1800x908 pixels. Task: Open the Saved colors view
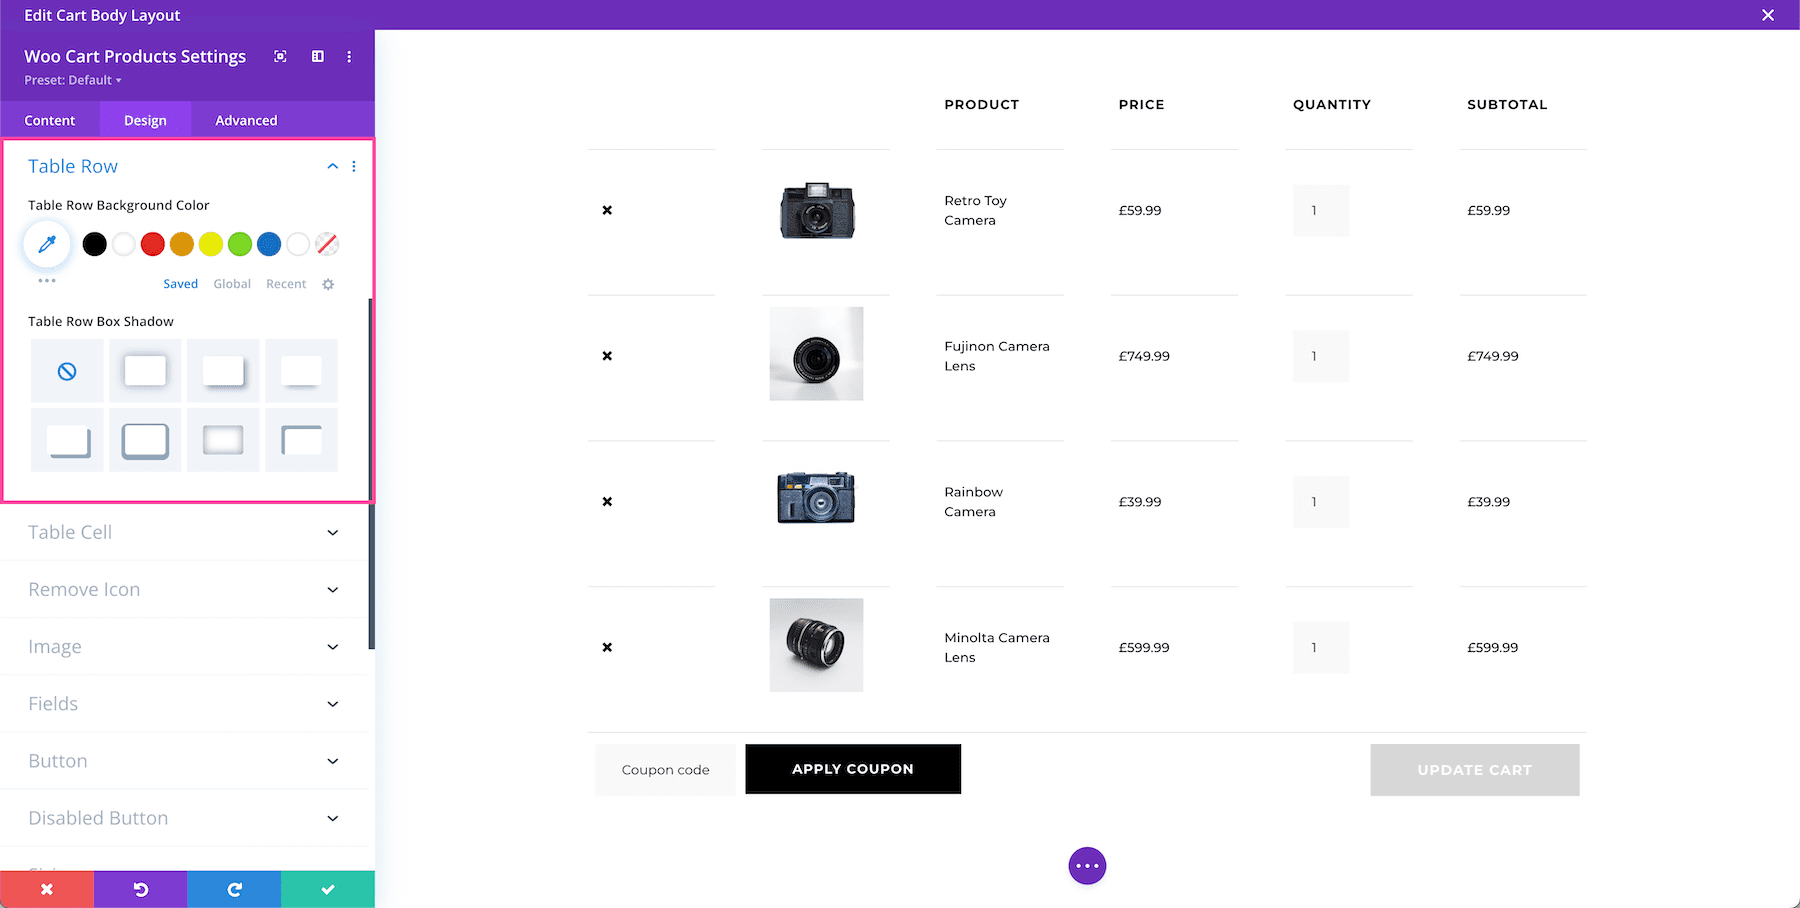tap(180, 284)
